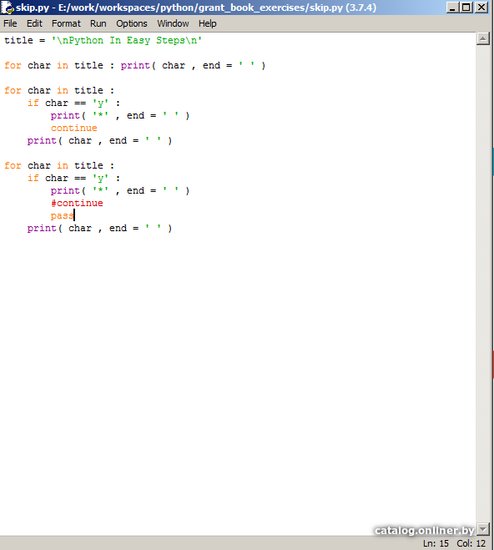Image resolution: width=494 pixels, height=550 pixels.
Task: Open the Help menu
Action: [x=207, y=24]
